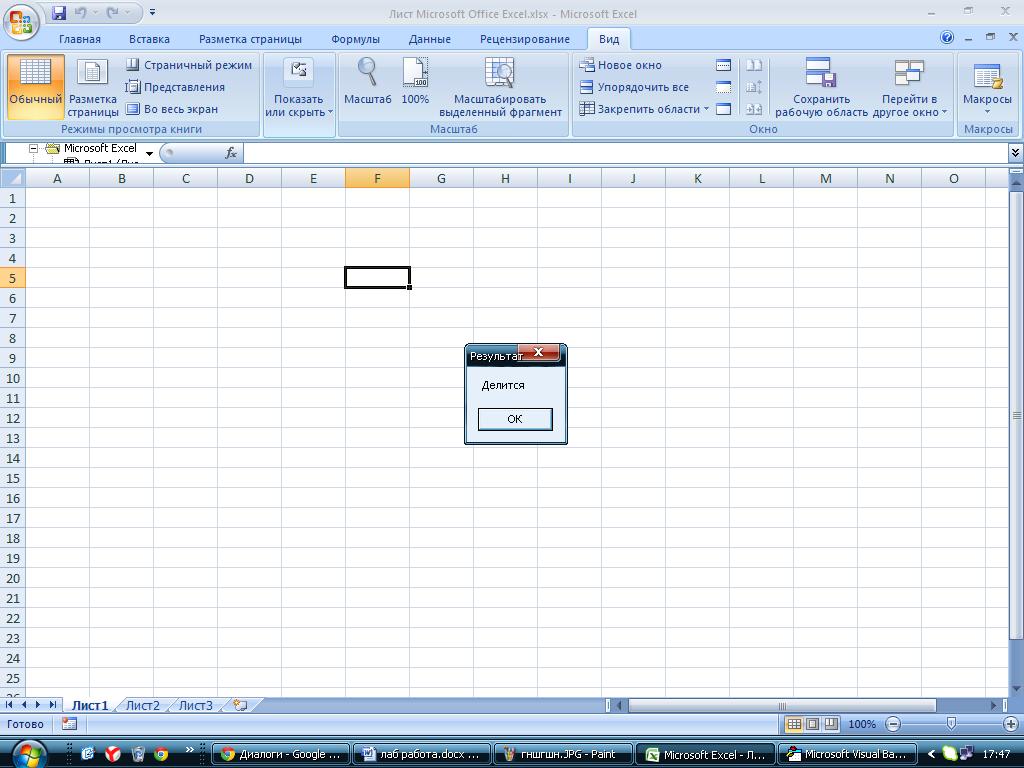Click the insert new sheet icon after Лист3
This screenshot has height=768, width=1024.
coord(240,705)
